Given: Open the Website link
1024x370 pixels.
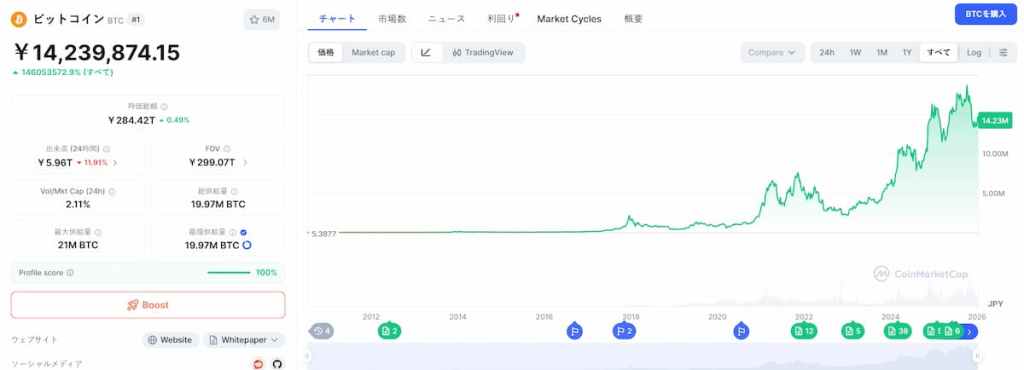Looking at the screenshot, I should click(170, 340).
